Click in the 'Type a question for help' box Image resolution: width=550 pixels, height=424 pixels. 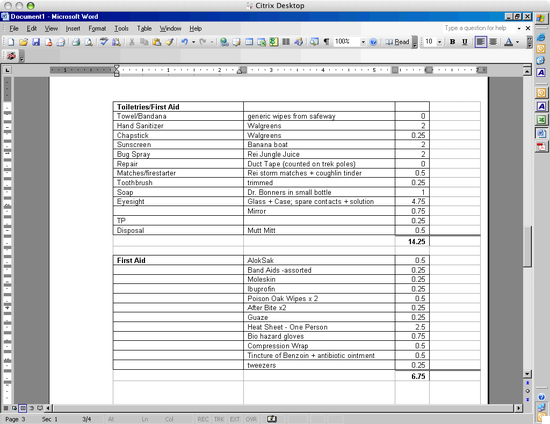[478, 28]
